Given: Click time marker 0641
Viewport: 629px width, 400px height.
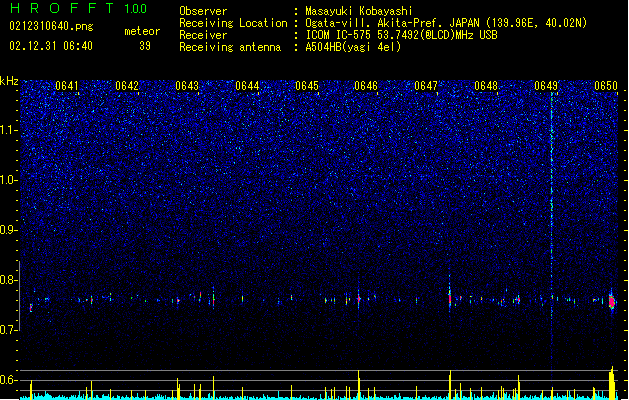Looking at the screenshot, I should tap(67, 86).
